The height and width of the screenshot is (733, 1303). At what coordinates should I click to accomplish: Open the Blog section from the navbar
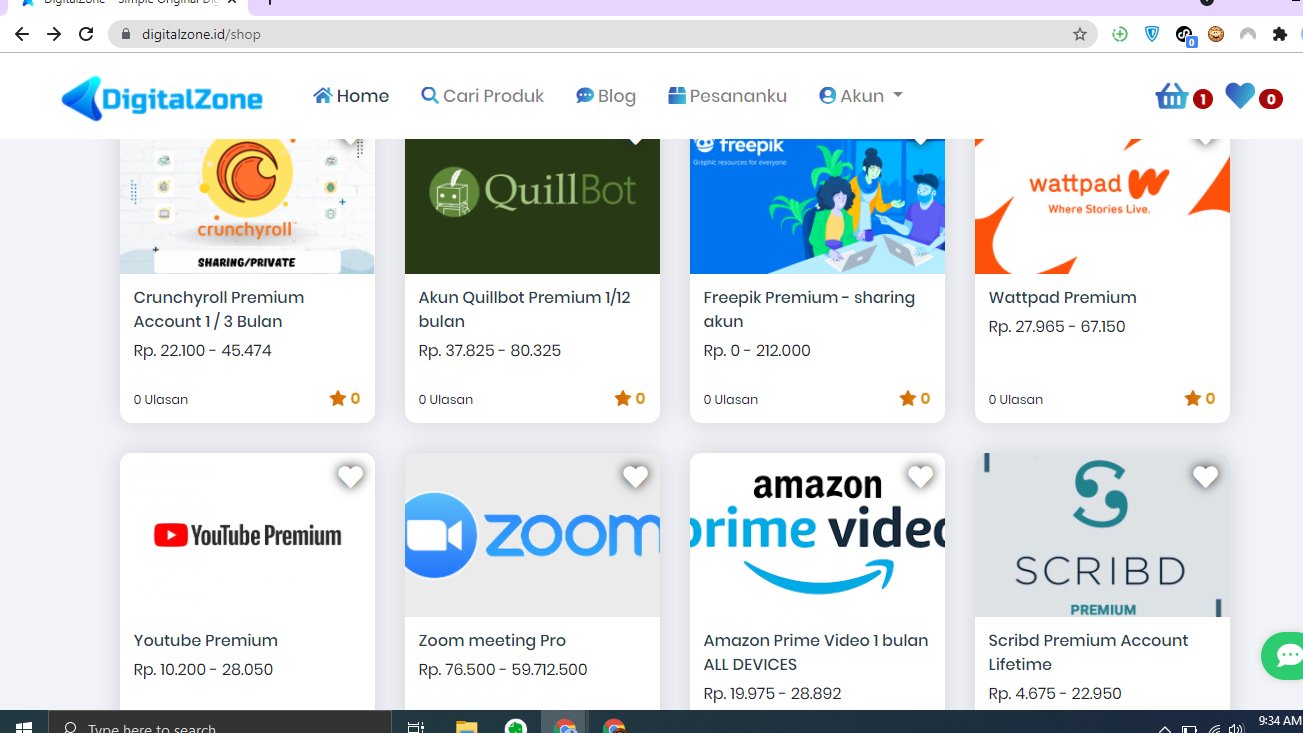tap(605, 95)
